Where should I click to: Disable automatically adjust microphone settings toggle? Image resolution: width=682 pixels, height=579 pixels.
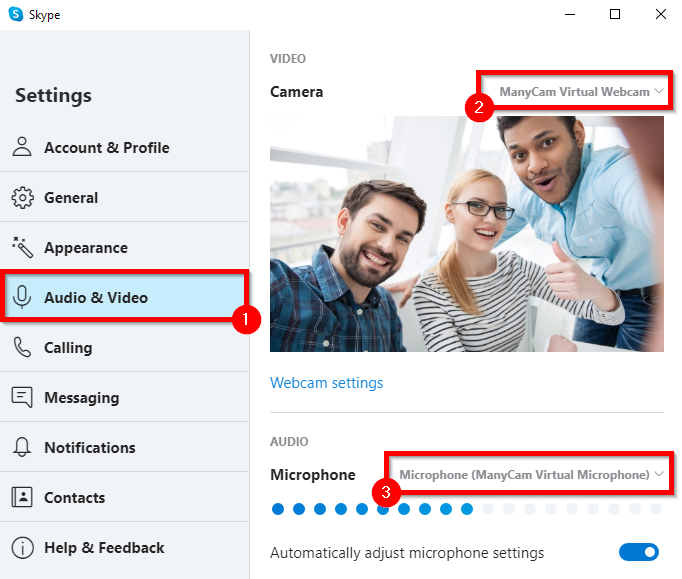point(639,552)
